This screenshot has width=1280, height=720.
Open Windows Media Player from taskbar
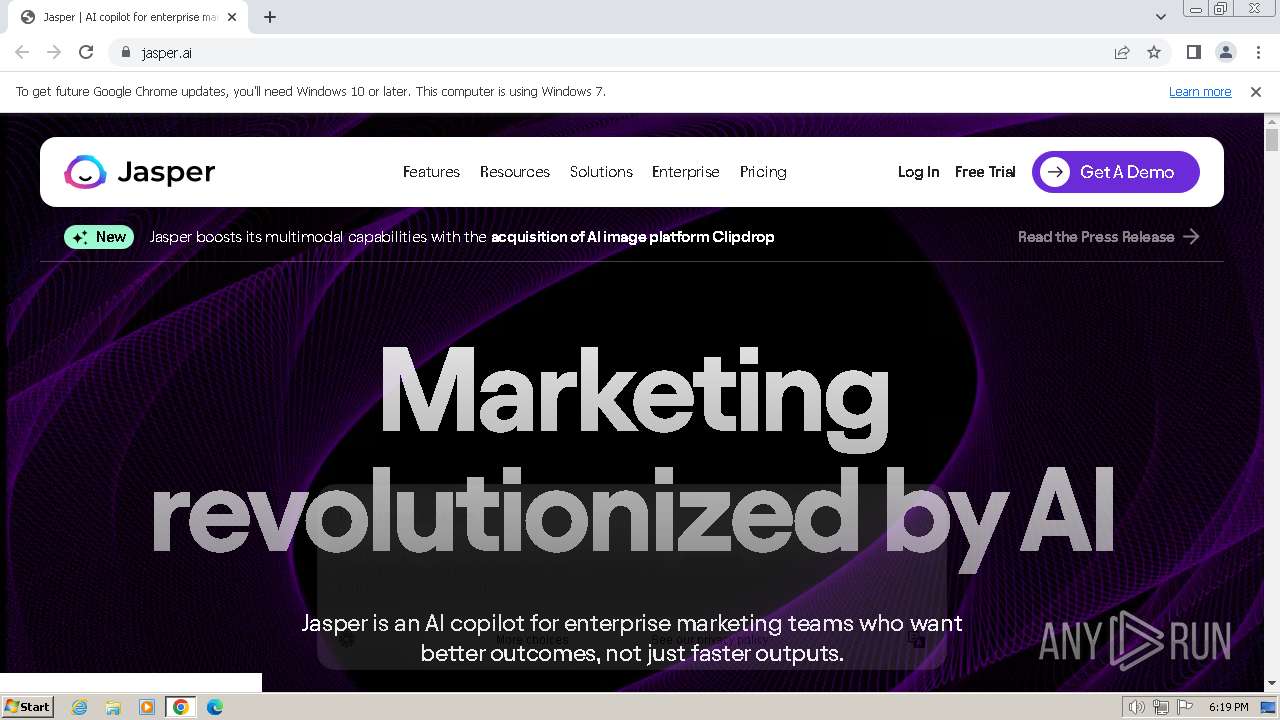tap(147, 707)
